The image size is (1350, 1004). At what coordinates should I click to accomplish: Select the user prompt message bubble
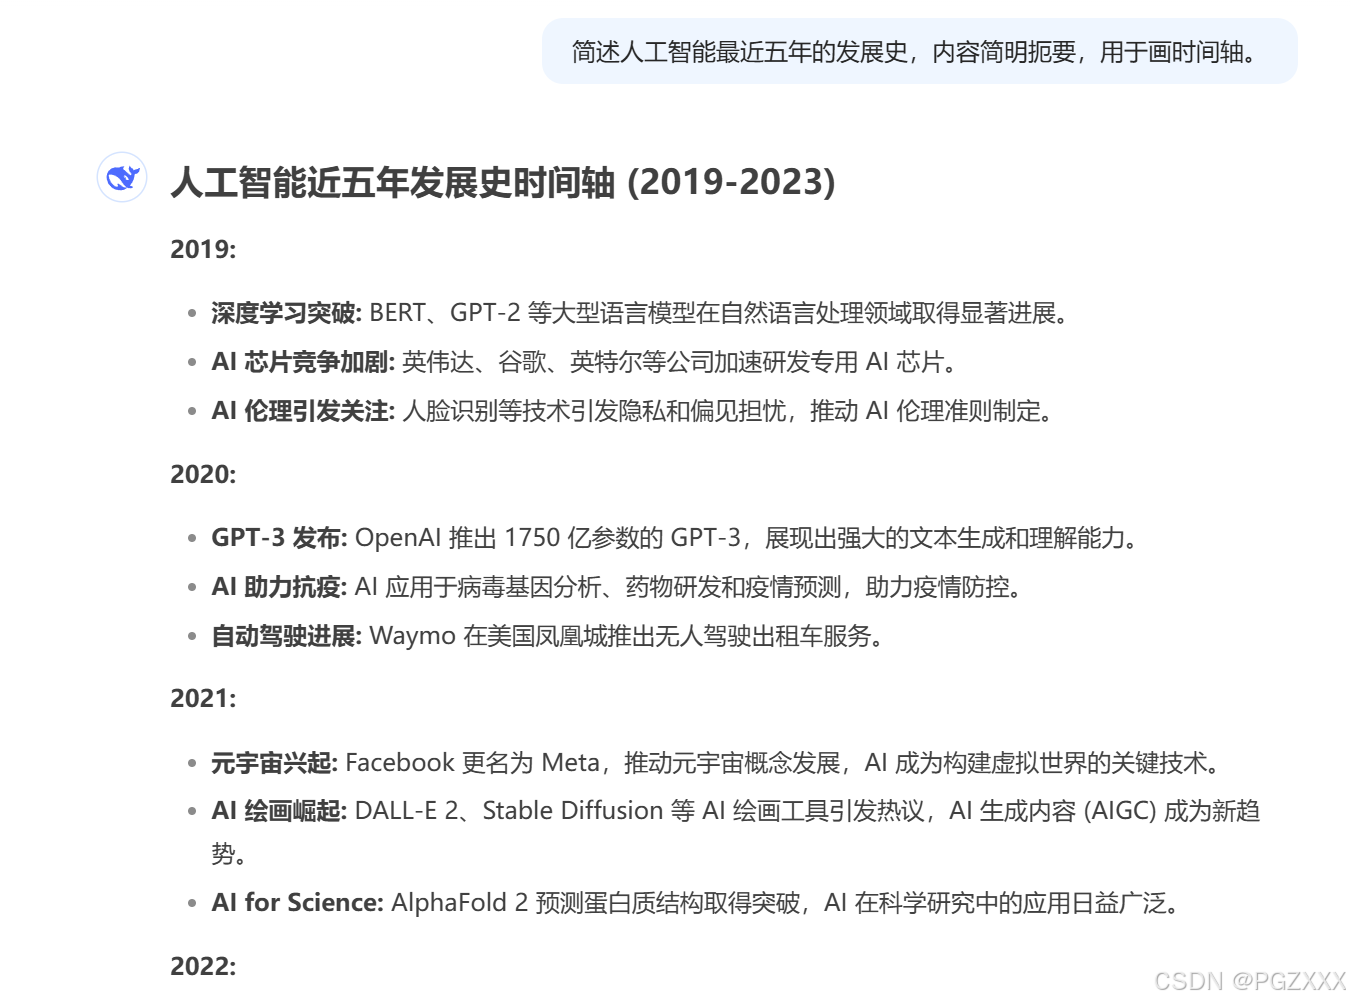[x=919, y=51]
